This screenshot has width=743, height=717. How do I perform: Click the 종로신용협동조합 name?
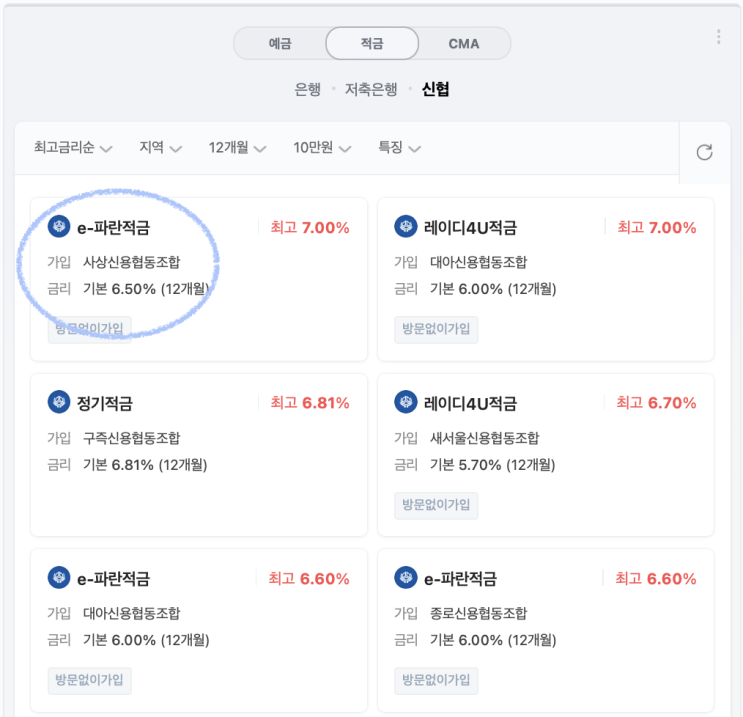pyautogui.click(x=479, y=613)
